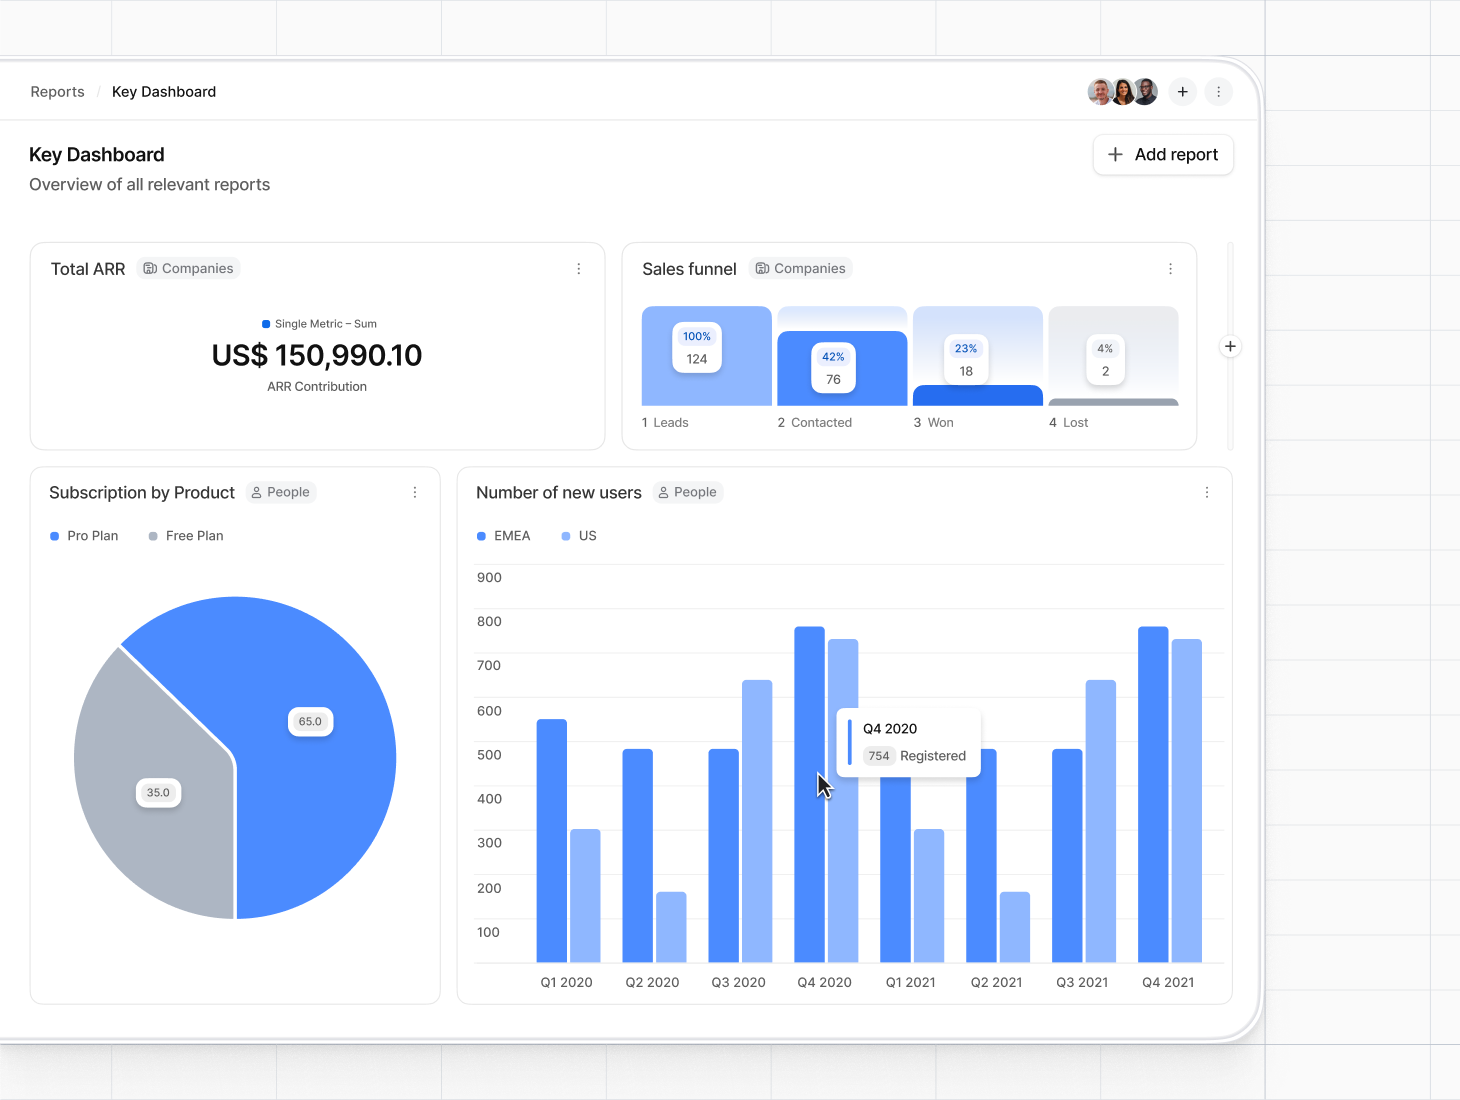Open Number of new users card menu

coord(1206,492)
